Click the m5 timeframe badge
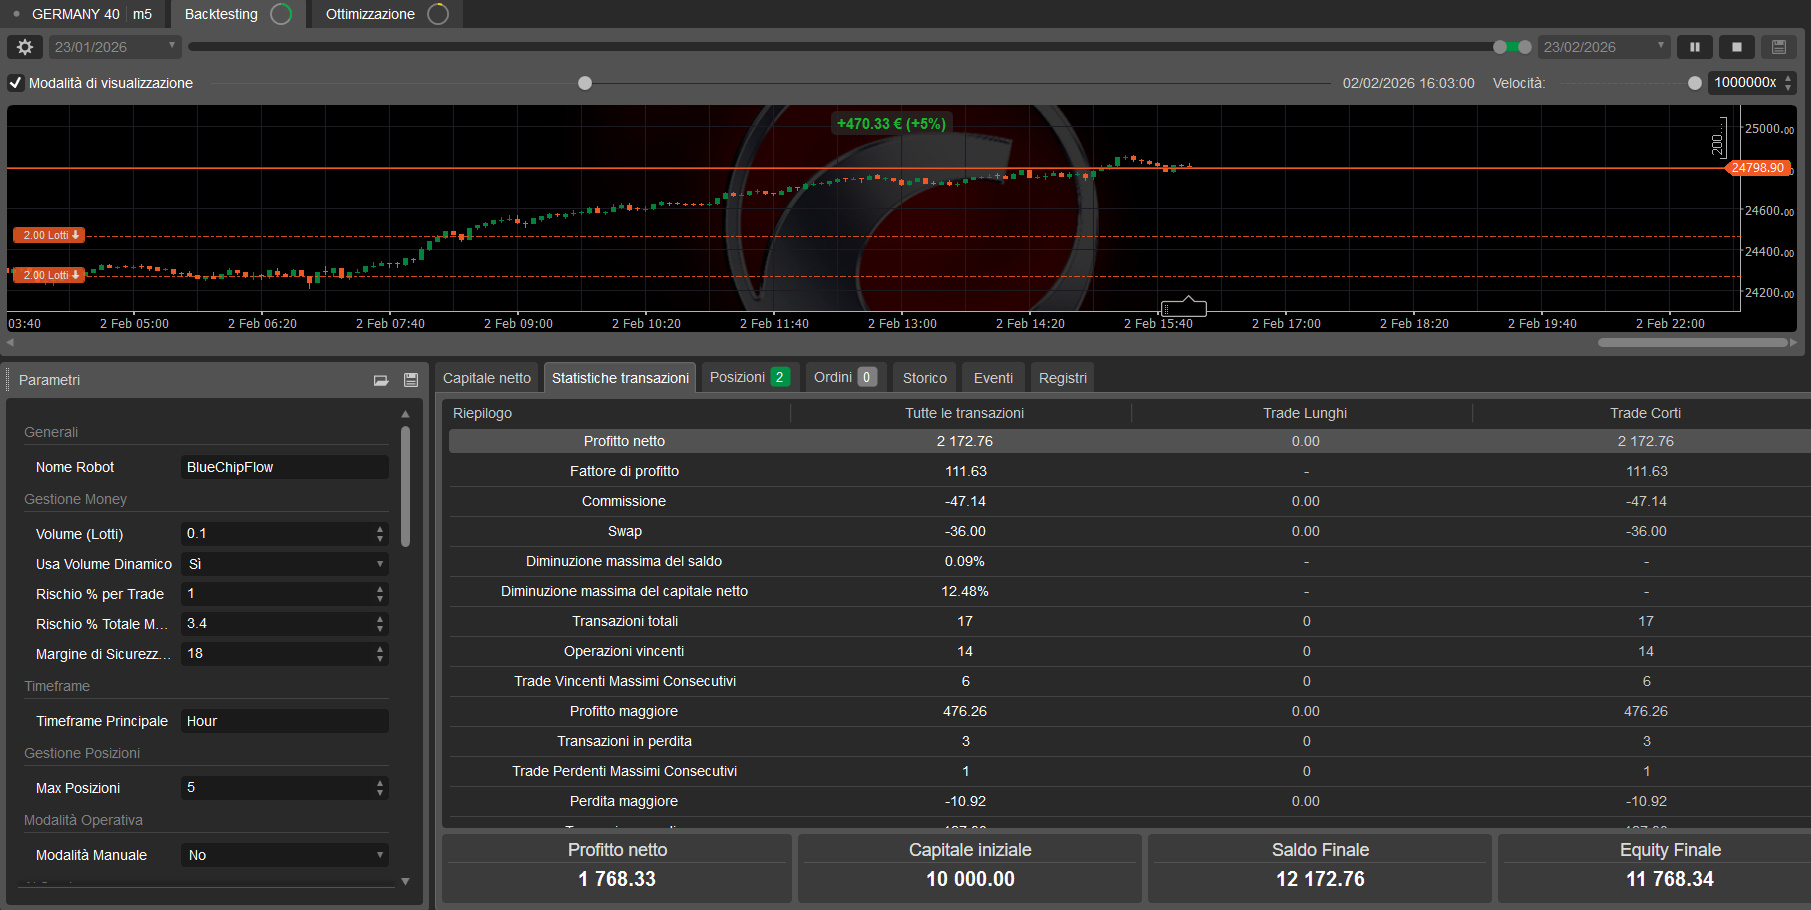The height and width of the screenshot is (910, 1811). [142, 14]
